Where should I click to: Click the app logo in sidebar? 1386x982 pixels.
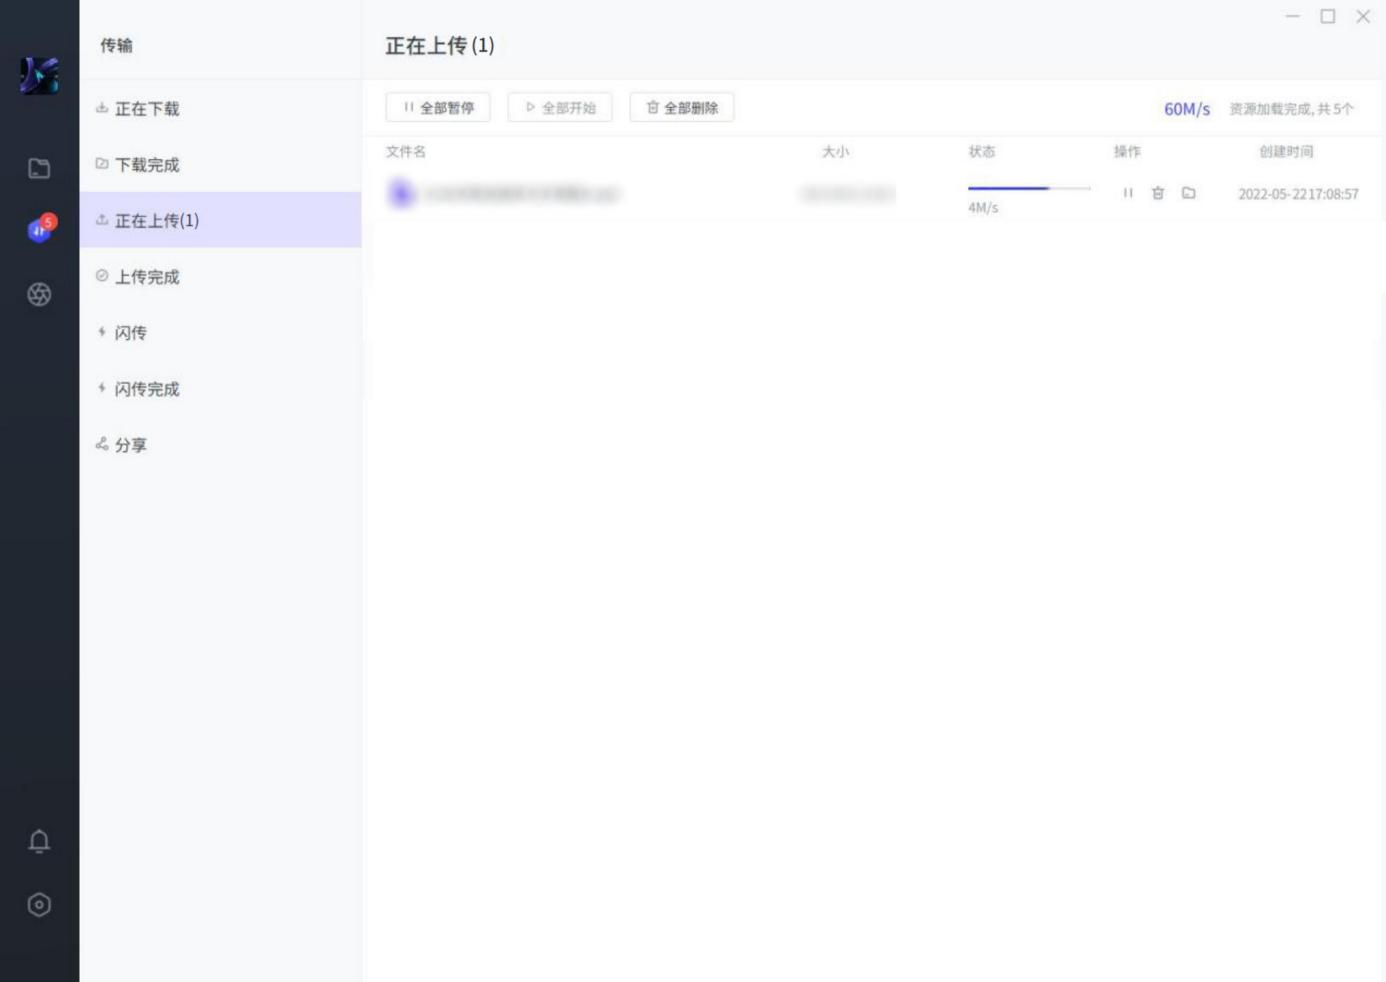click(x=39, y=76)
